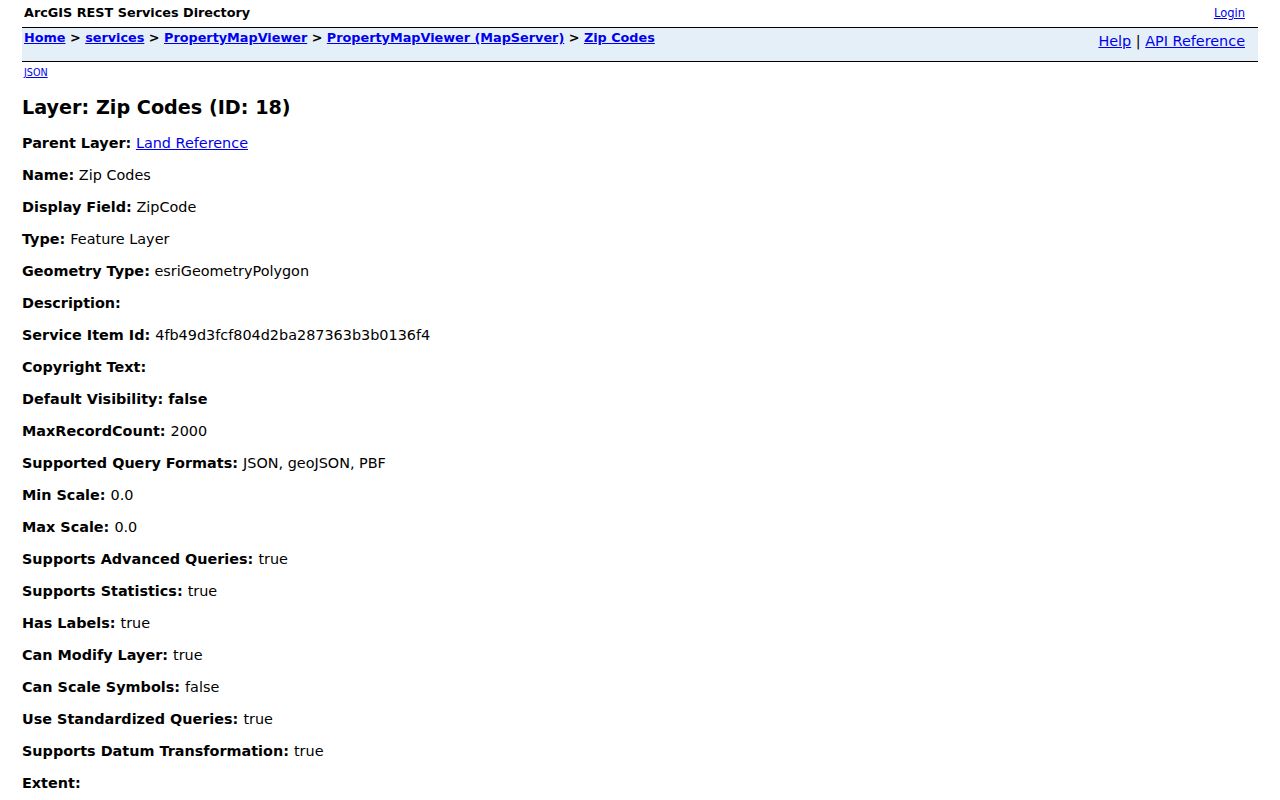This screenshot has height=800, width=1280.
Task: Click the ZipCode display field value
Action: tap(166, 207)
